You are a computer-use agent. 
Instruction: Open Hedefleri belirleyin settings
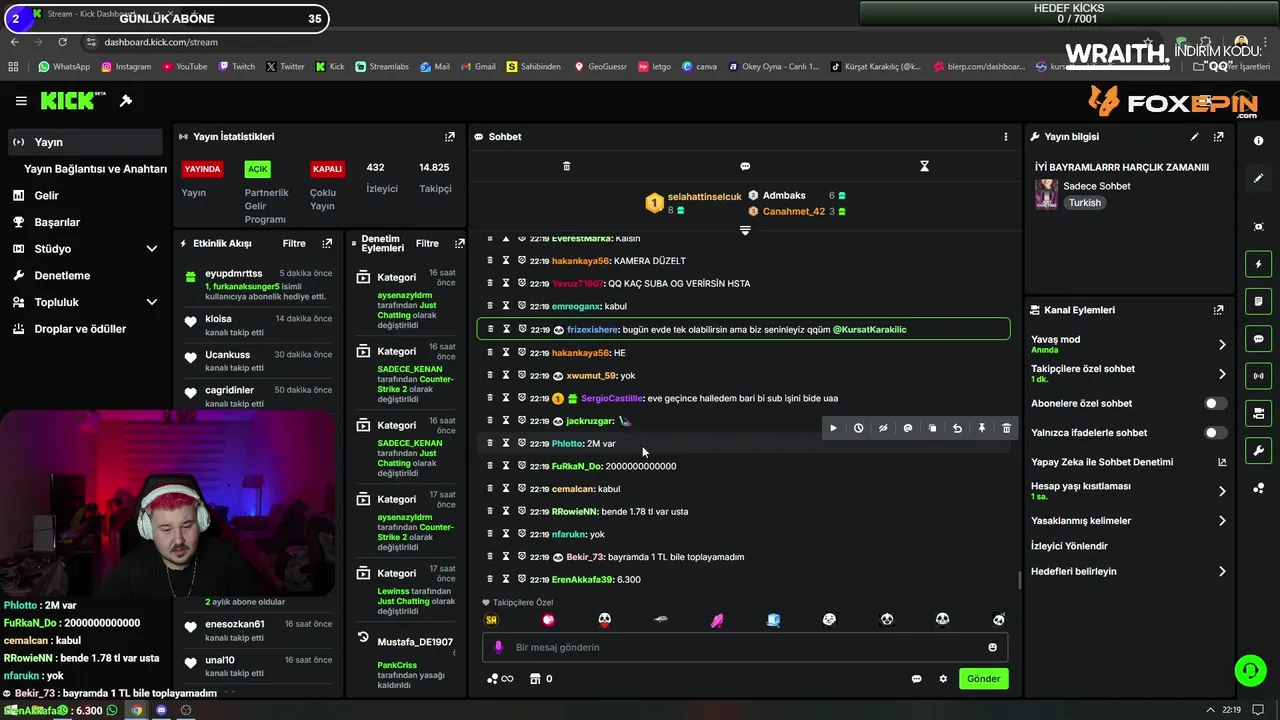click(x=1128, y=572)
